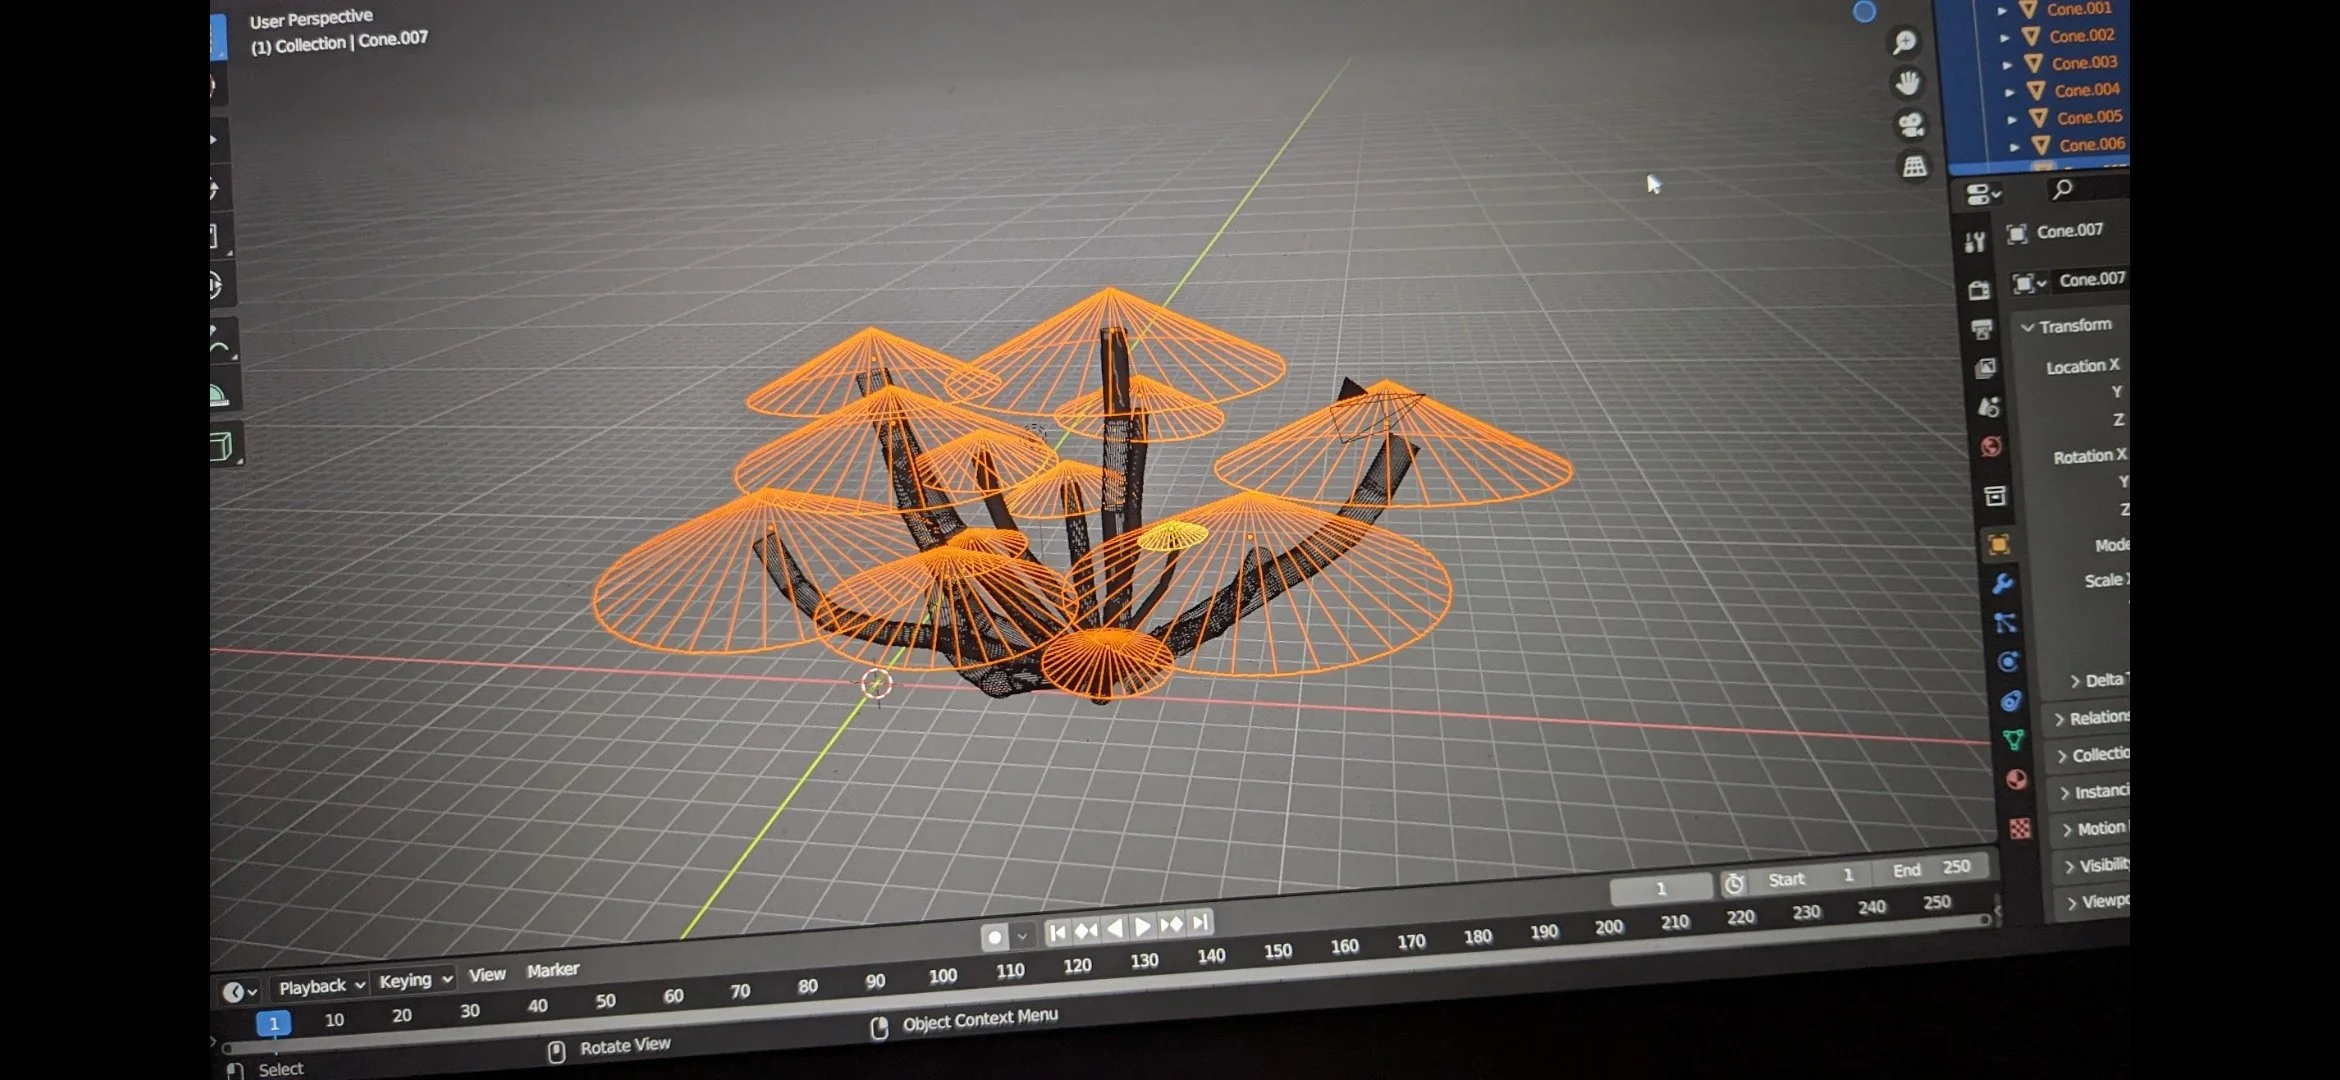Viewport: 2340px width, 1080px height.
Task: Jump to the timeline's last frame
Action: tap(1201, 922)
